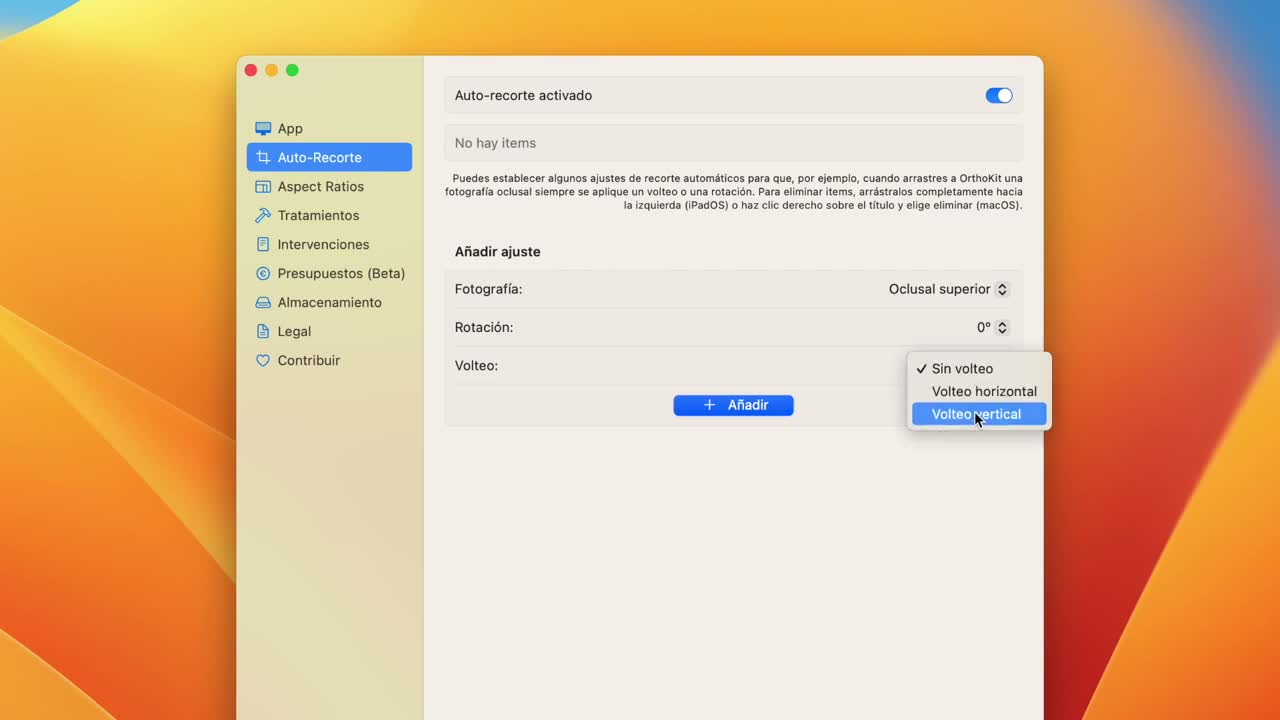Click the Contribuir heart icon
The height and width of the screenshot is (720, 1280).
point(263,360)
